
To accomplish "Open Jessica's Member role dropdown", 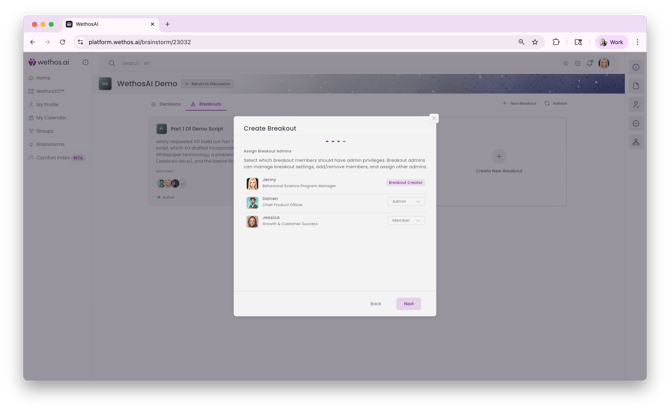I will tap(405, 220).
